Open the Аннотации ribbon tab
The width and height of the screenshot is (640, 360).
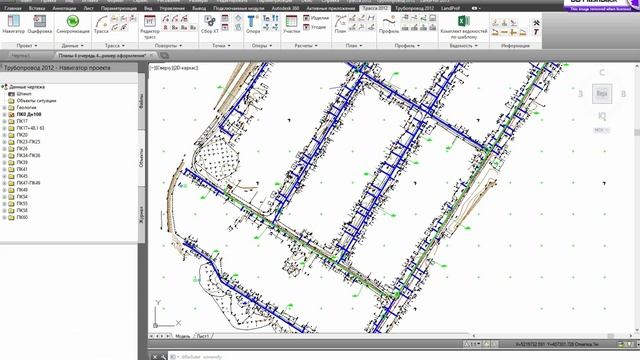(64, 8)
